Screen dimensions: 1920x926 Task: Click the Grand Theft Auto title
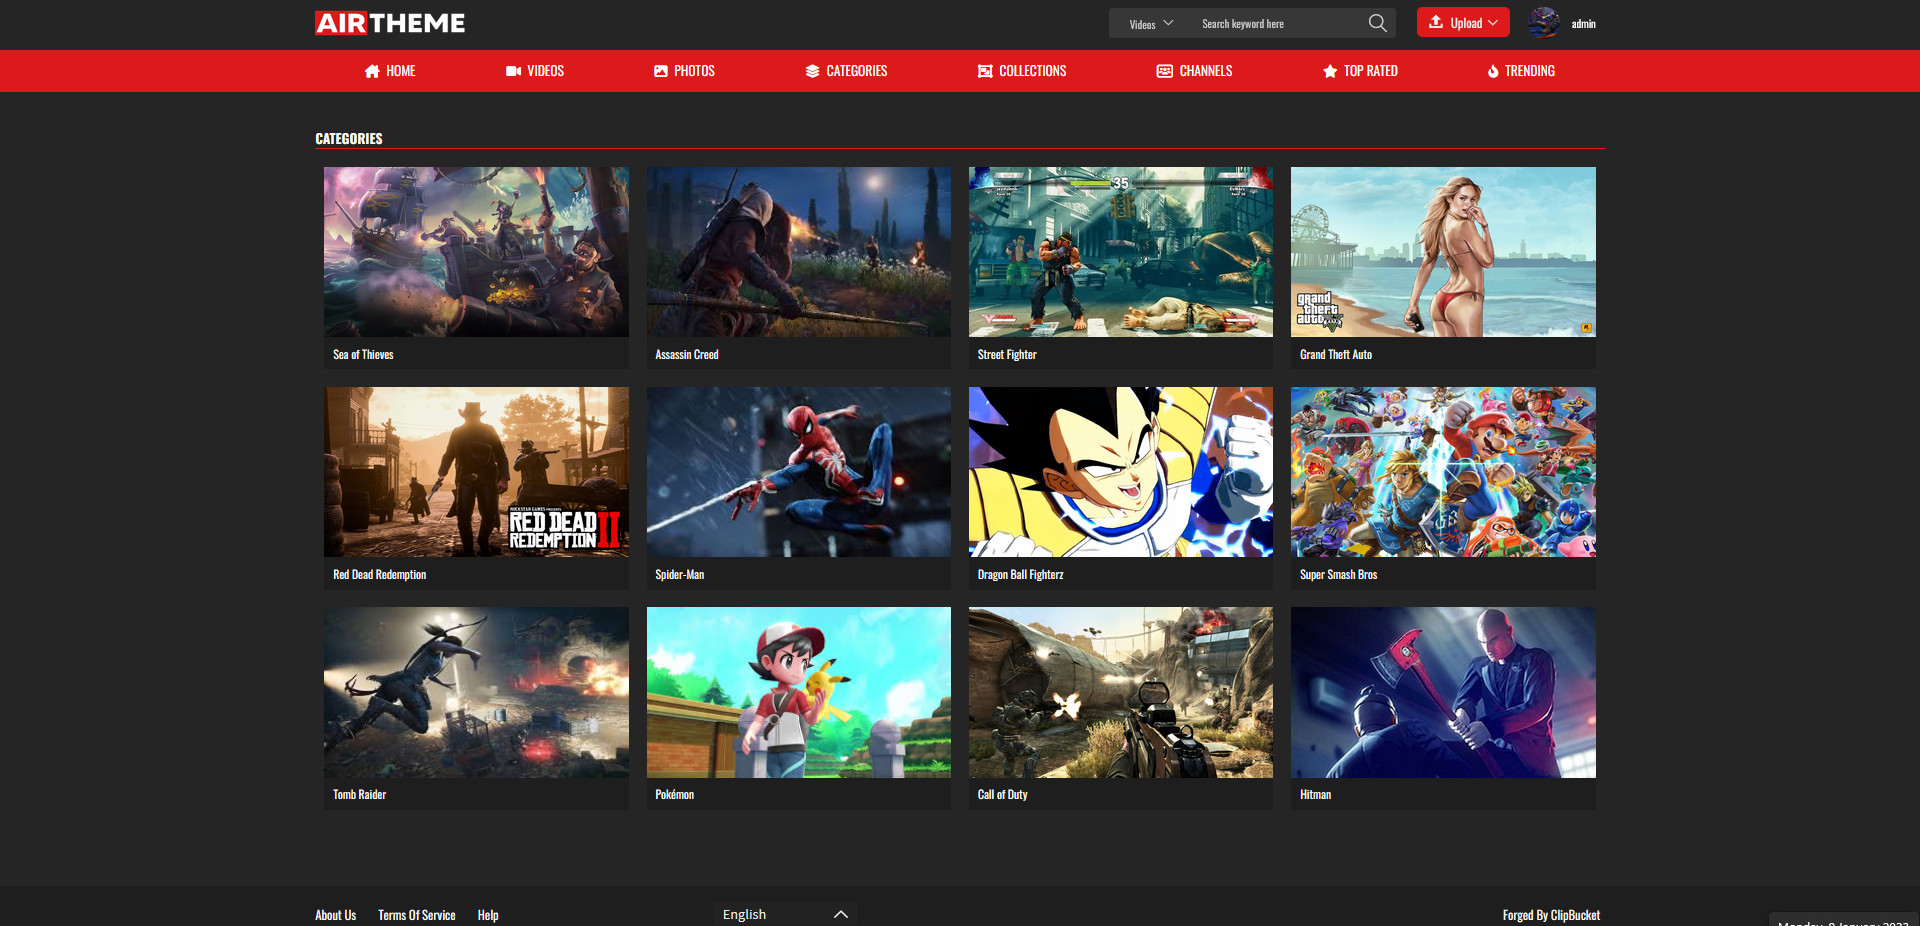(1335, 355)
